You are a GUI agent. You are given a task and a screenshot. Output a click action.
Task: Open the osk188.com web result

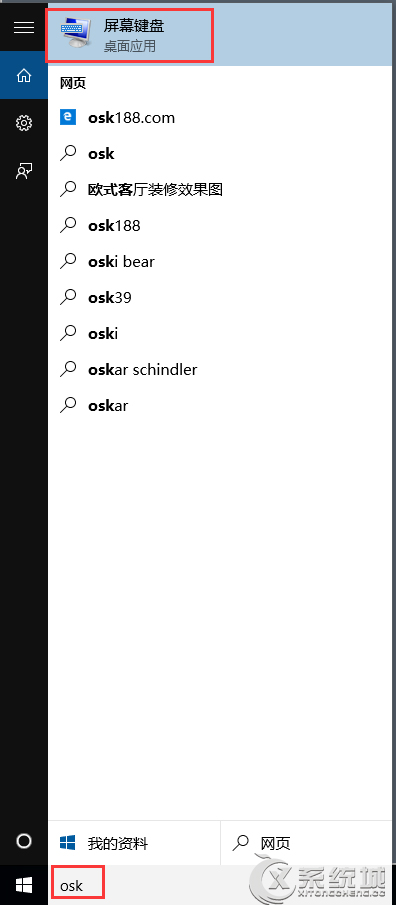[x=221, y=118]
